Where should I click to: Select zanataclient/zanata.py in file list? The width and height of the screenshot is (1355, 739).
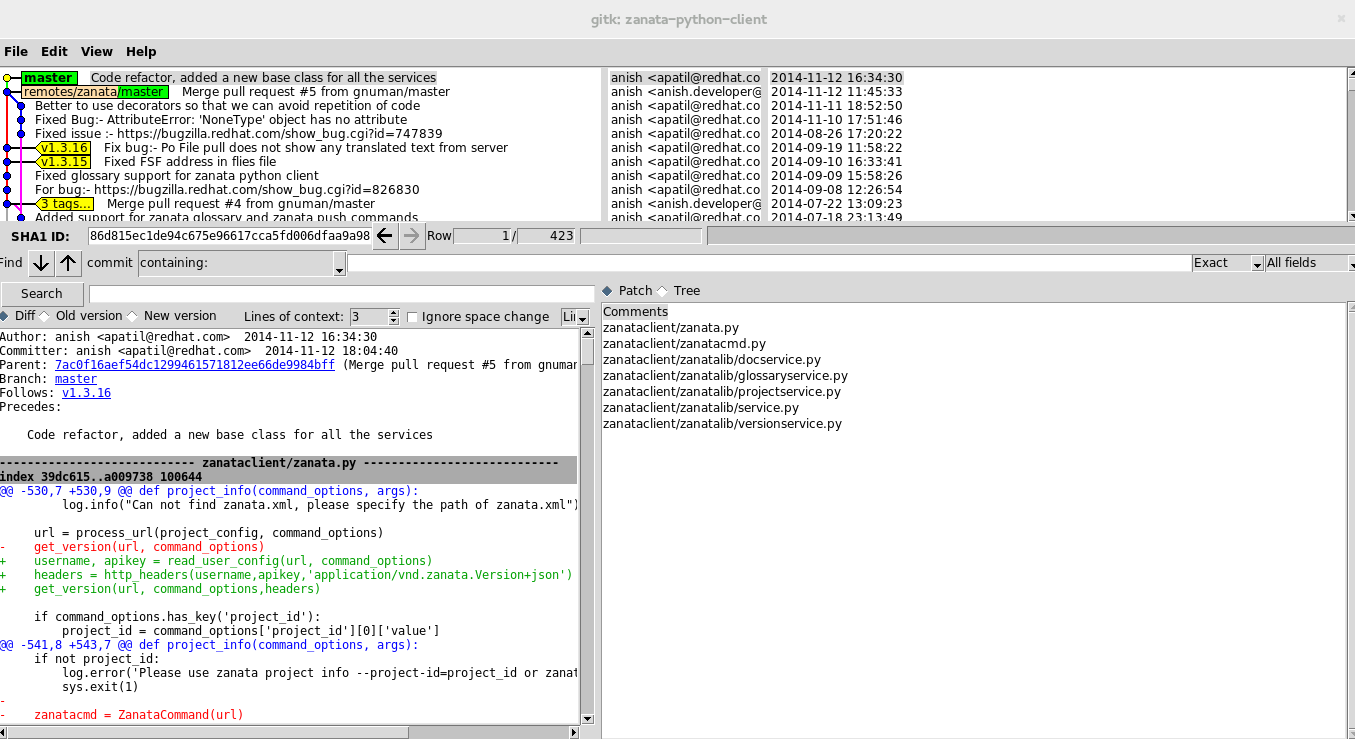click(x=671, y=328)
